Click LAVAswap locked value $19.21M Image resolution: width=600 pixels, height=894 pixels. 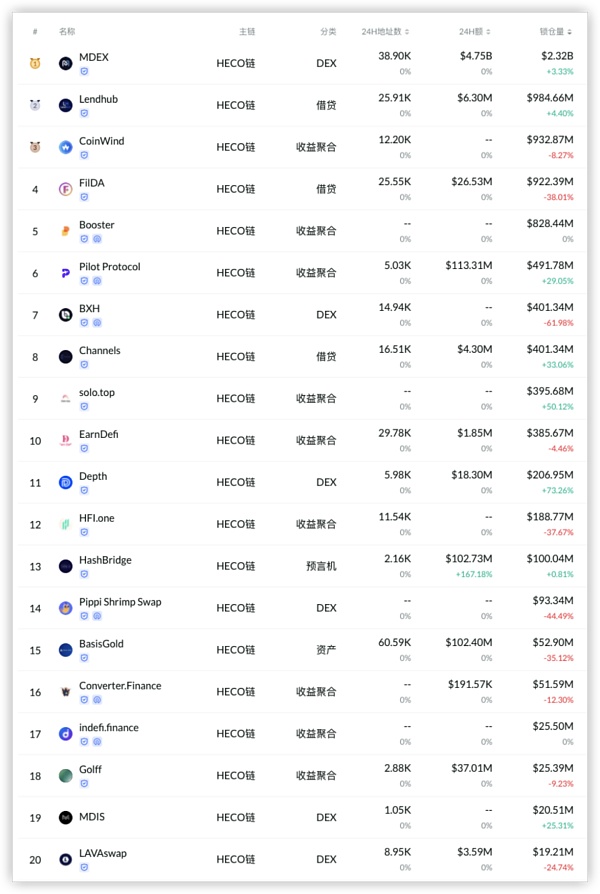click(553, 852)
